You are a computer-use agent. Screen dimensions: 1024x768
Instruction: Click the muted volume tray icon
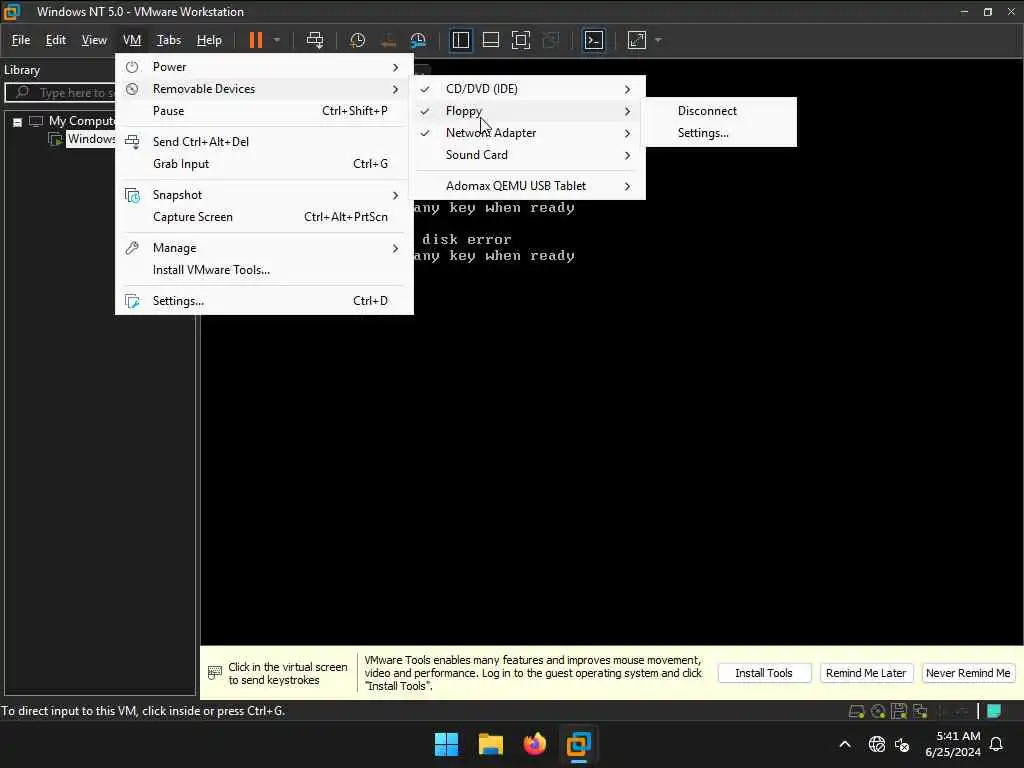click(903, 744)
